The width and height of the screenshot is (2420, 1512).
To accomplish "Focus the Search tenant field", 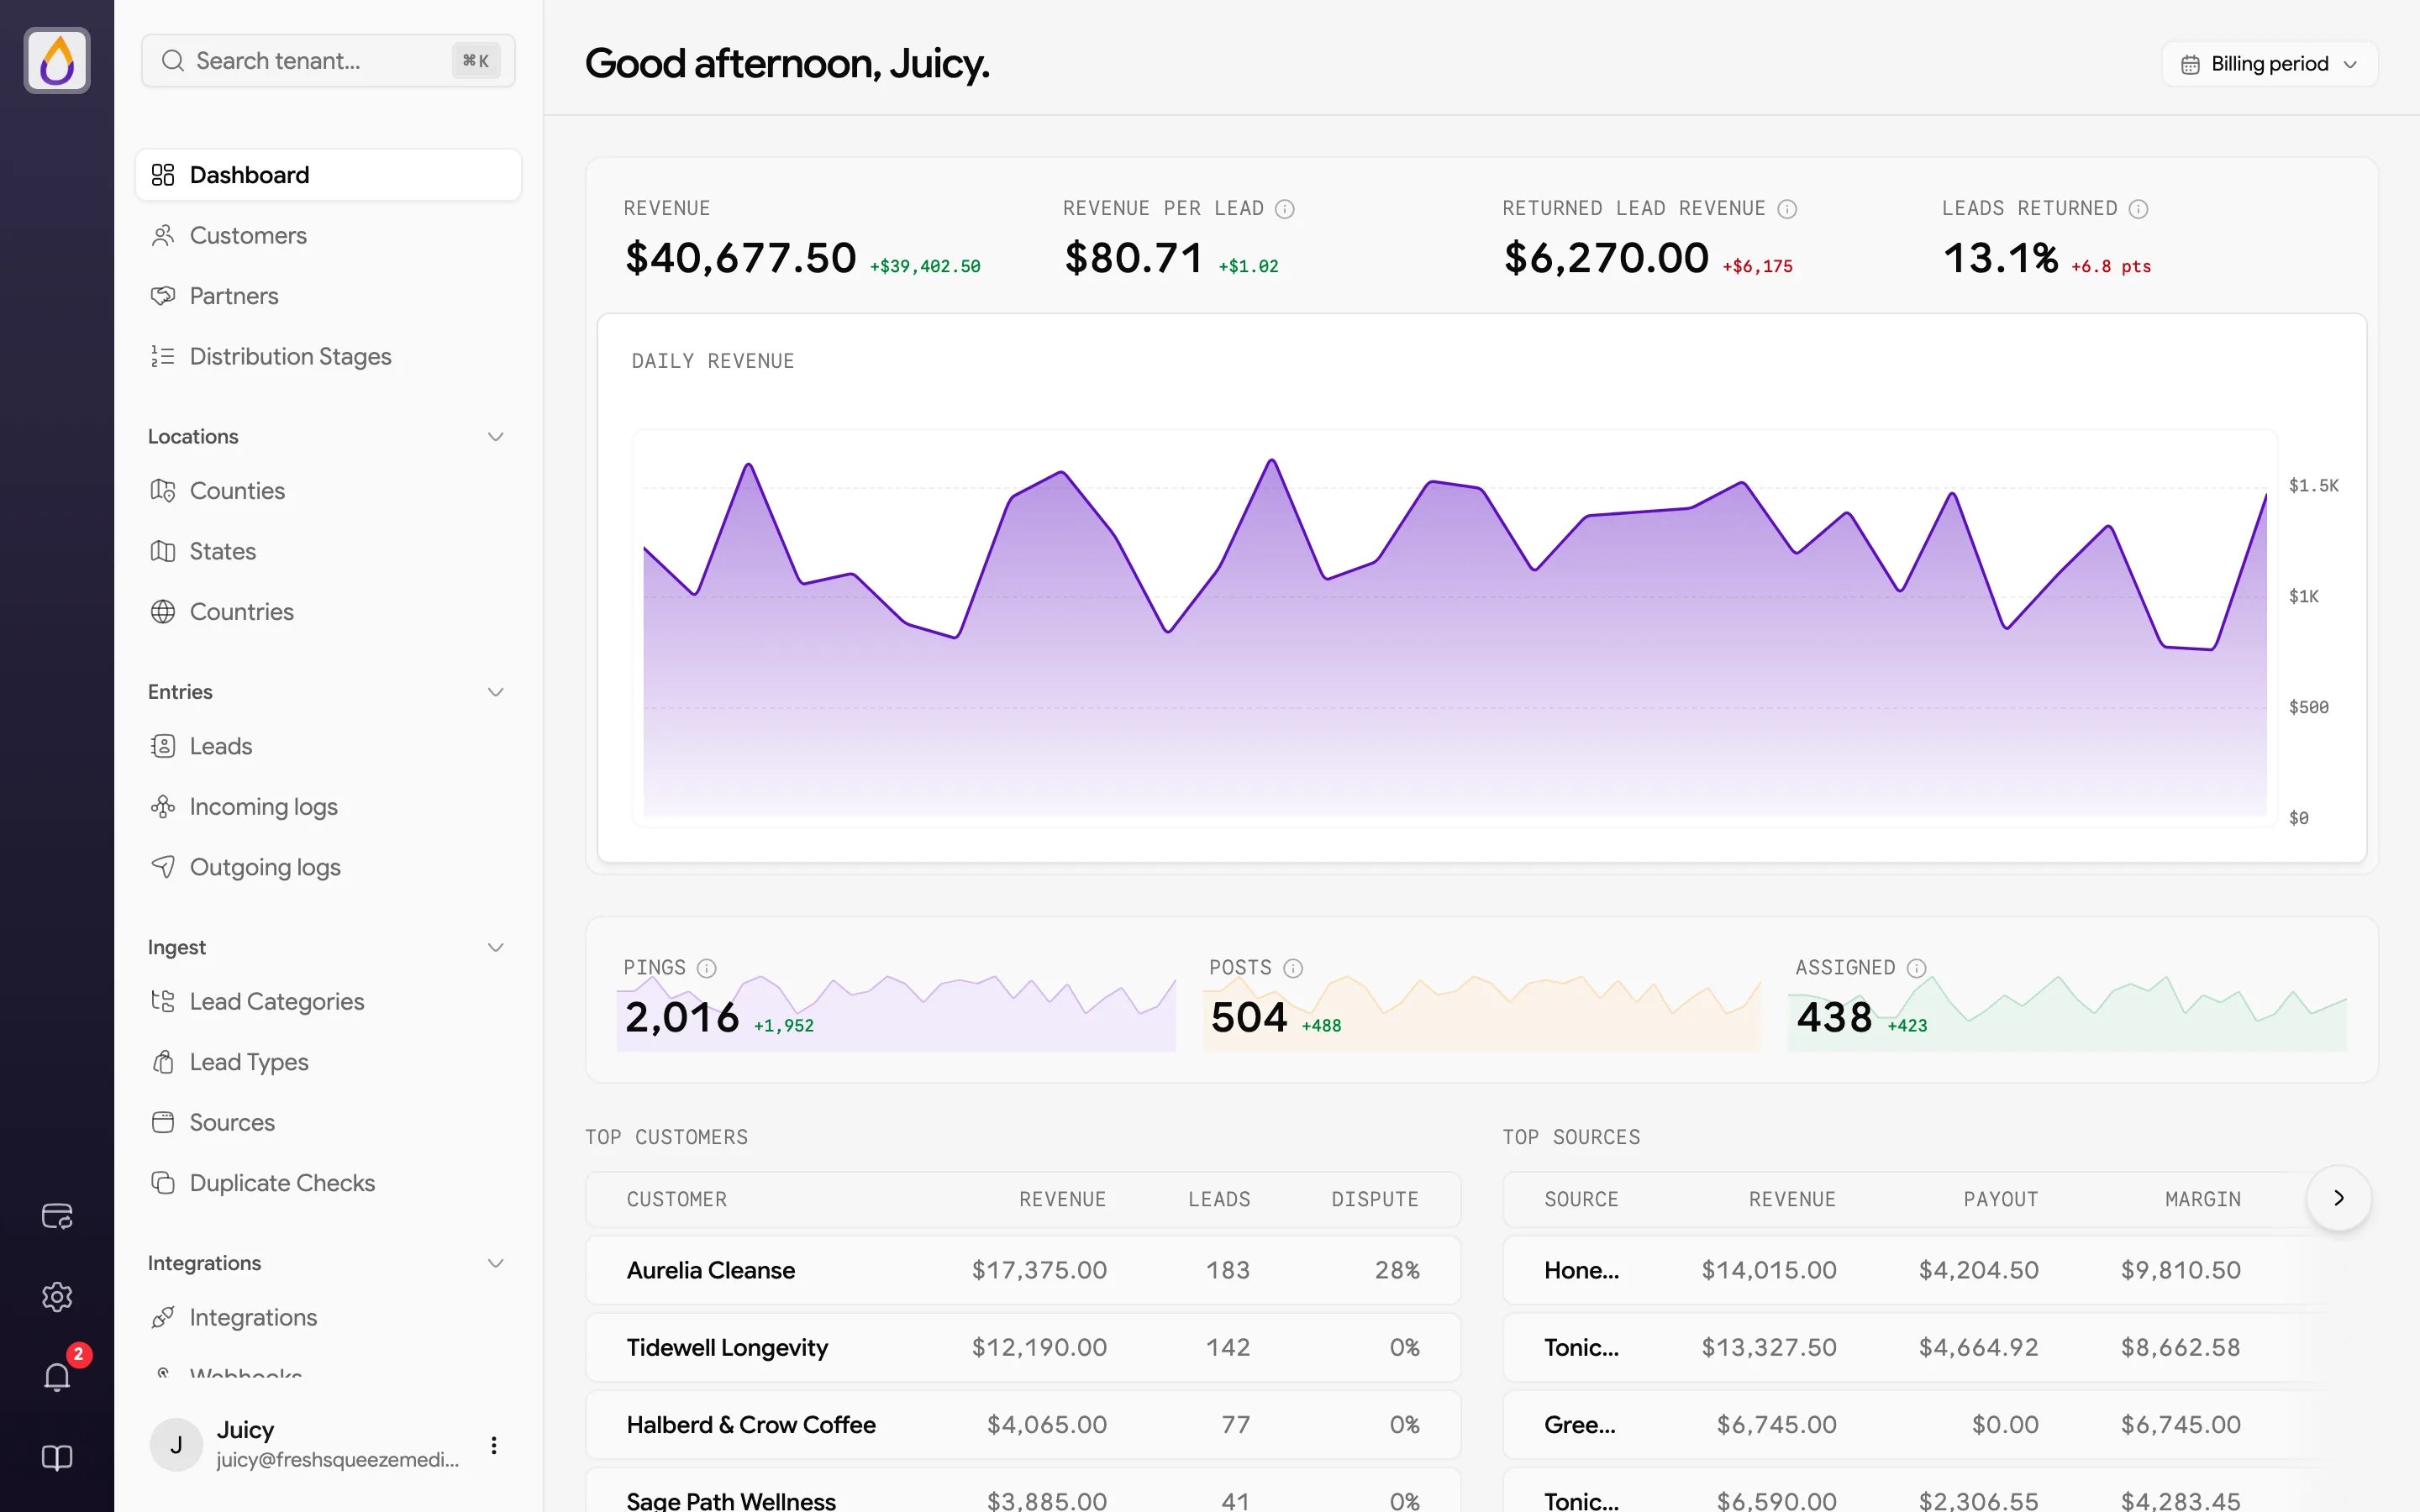I will (x=328, y=61).
